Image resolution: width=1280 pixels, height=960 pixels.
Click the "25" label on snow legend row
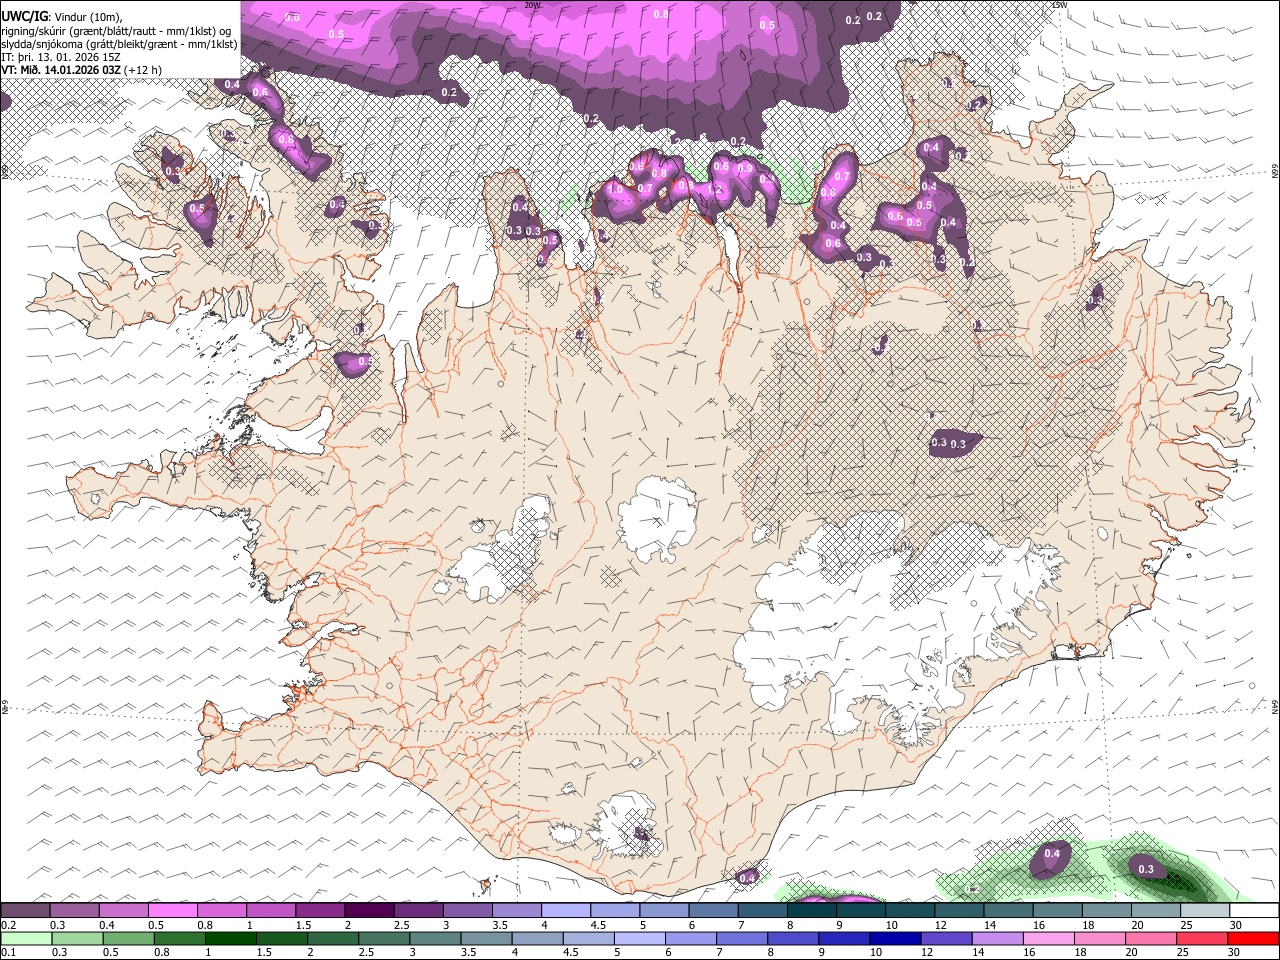pyautogui.click(x=1186, y=925)
